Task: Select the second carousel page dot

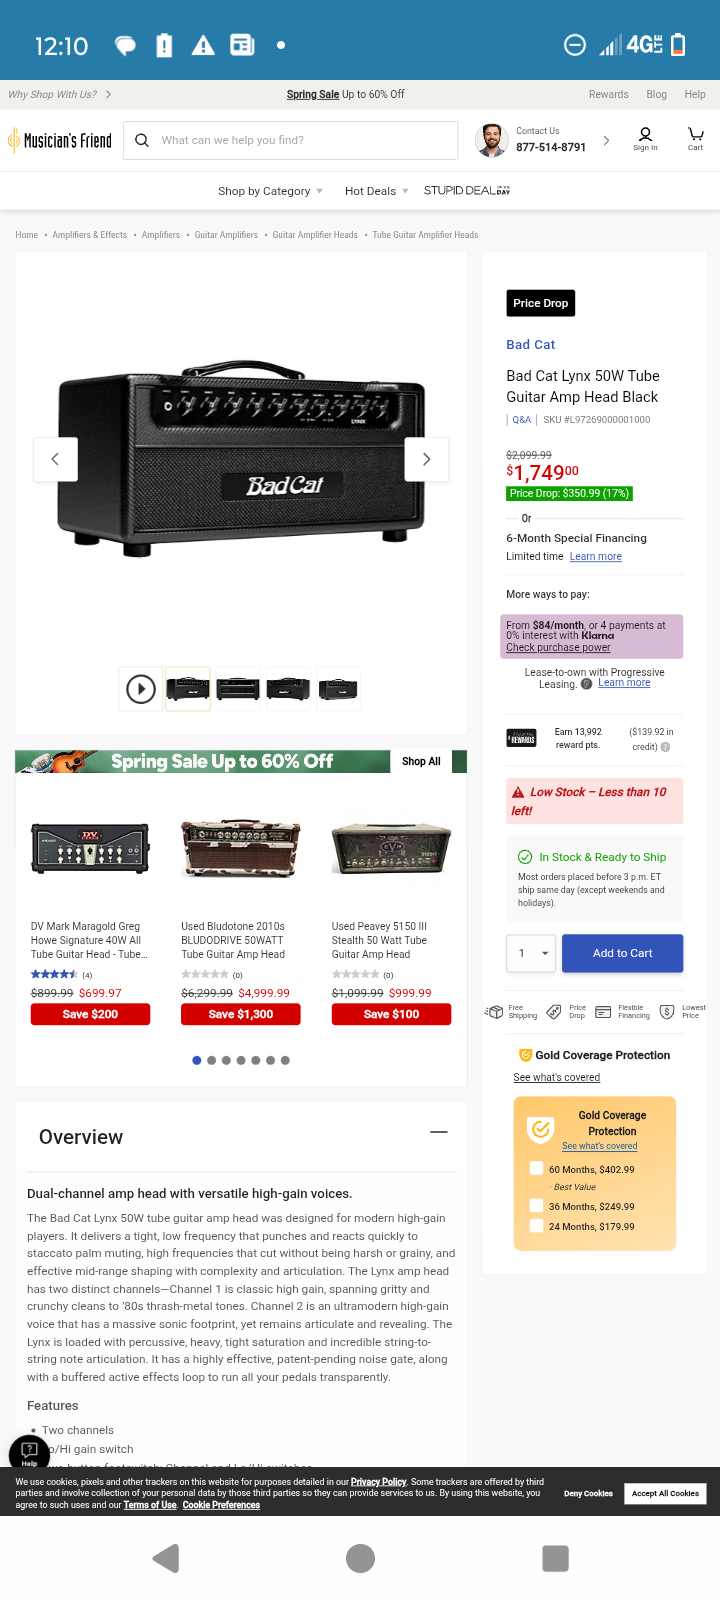Action: [x=211, y=1060]
